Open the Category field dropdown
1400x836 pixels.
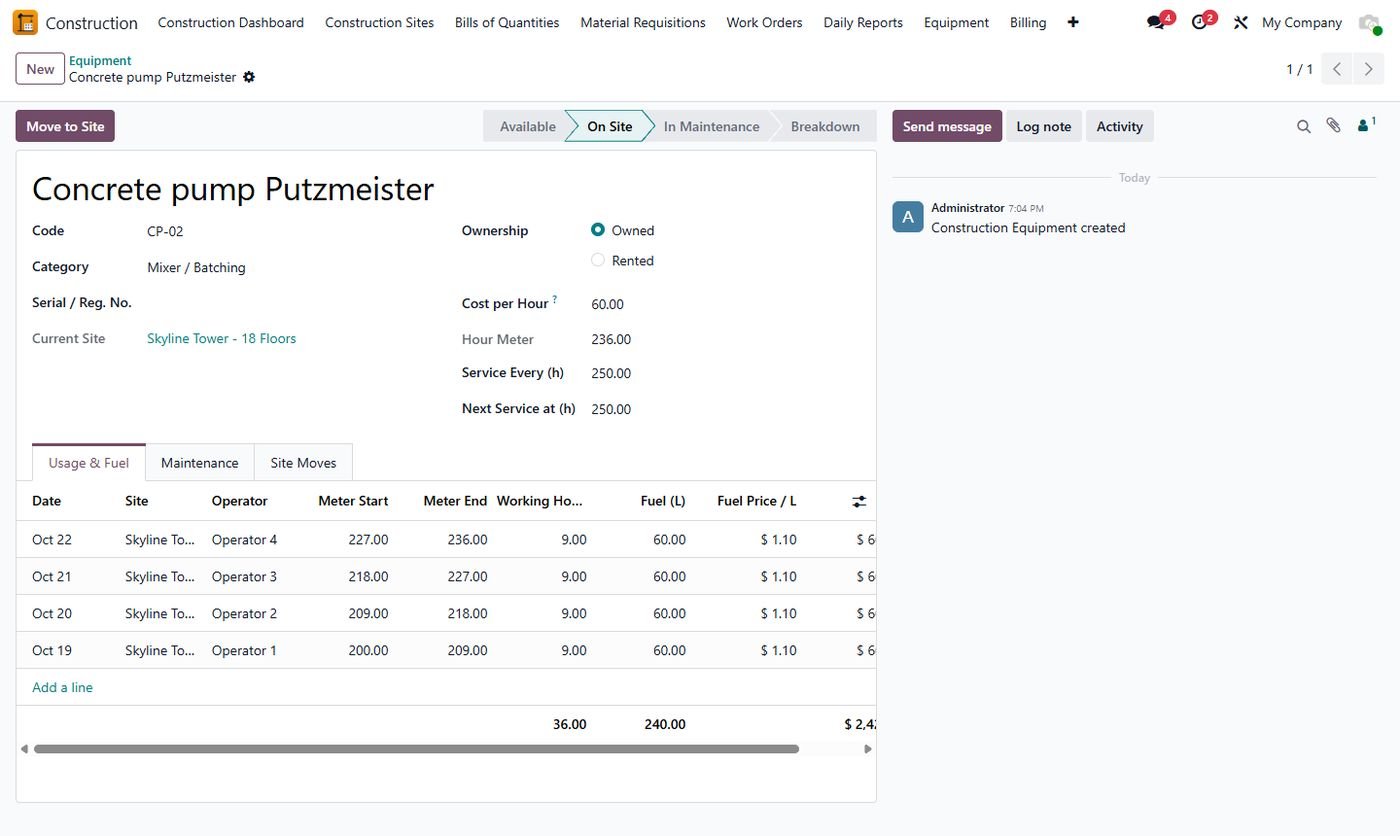click(x=290, y=267)
